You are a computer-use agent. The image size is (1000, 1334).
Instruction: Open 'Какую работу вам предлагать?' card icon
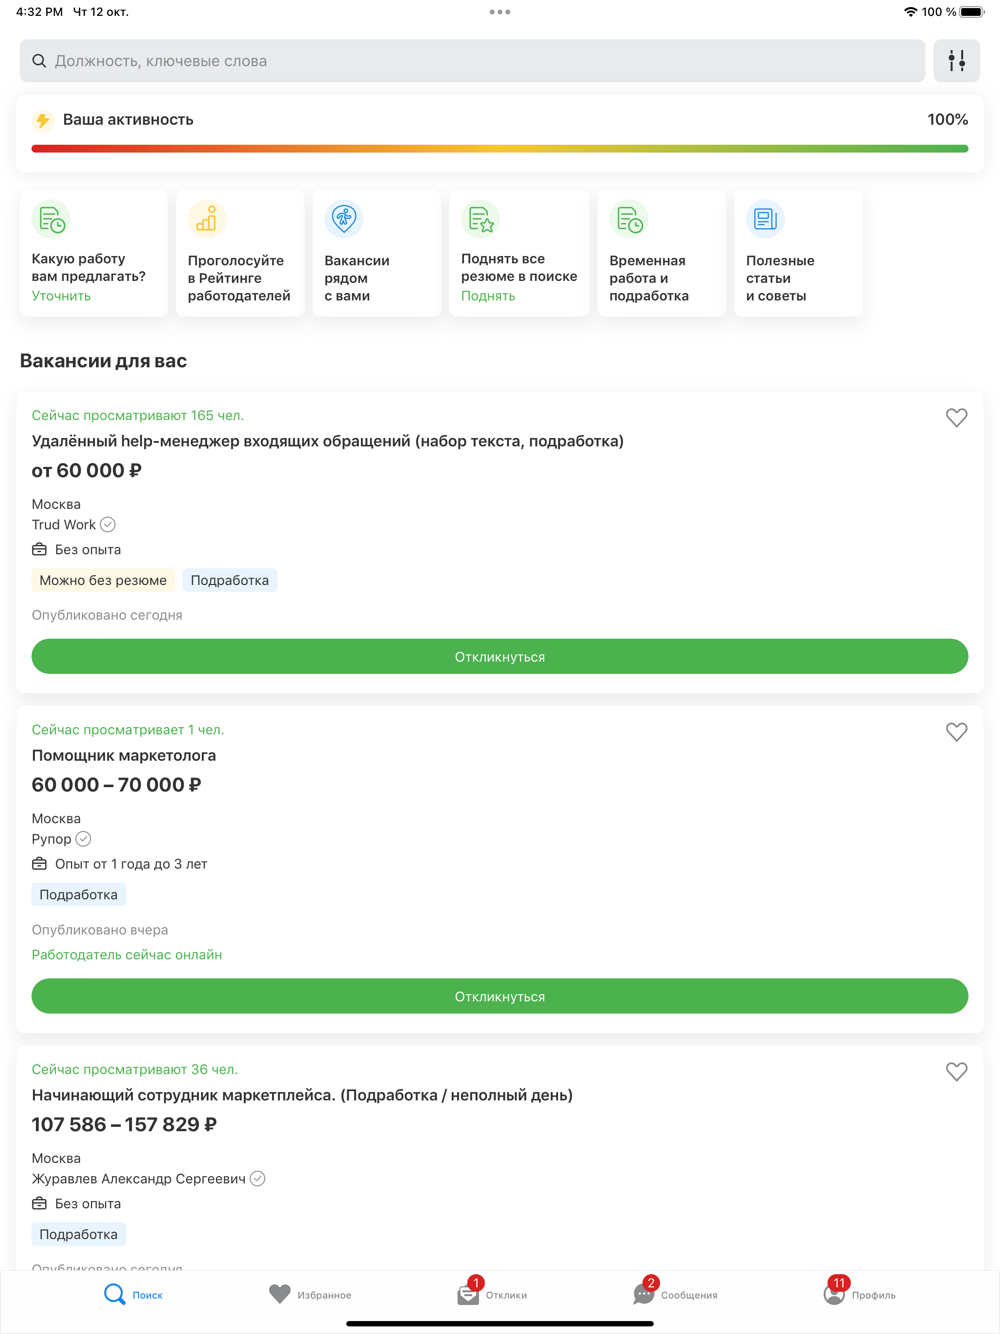click(x=52, y=219)
